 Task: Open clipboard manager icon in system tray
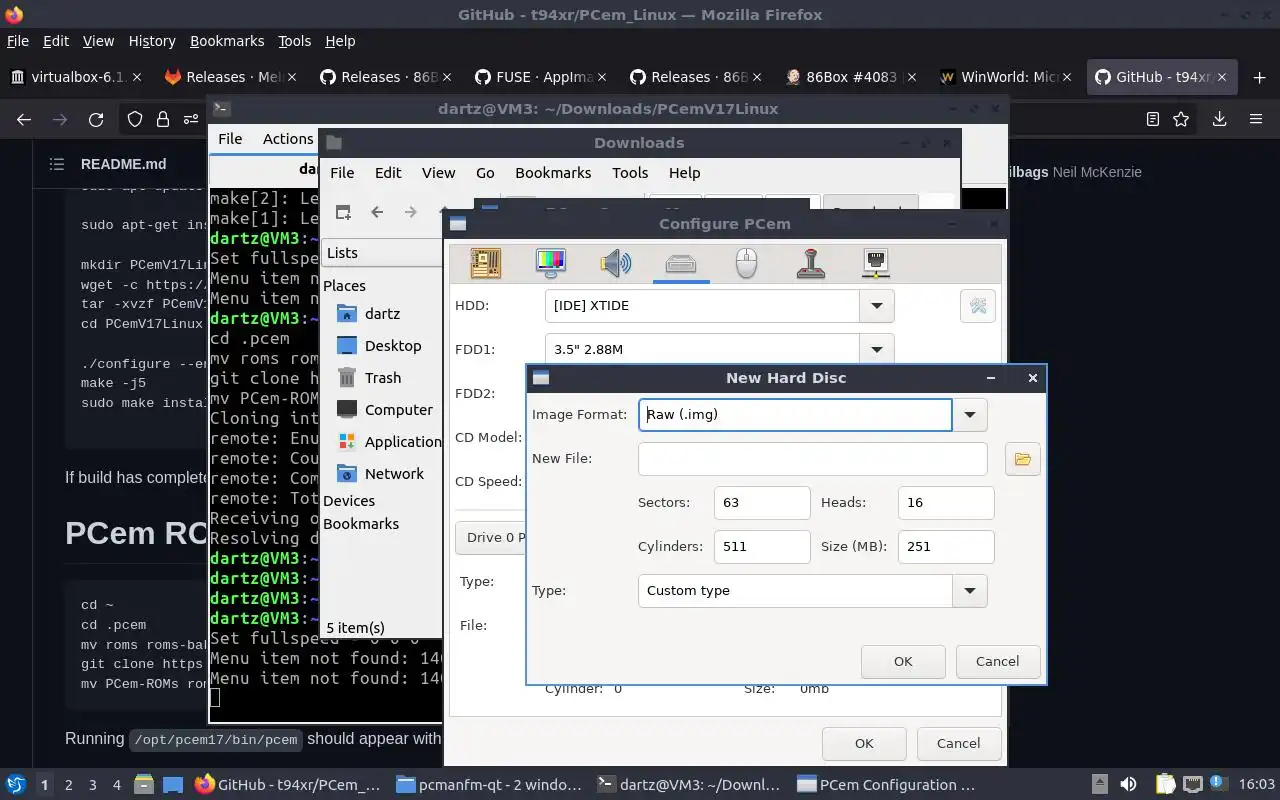tap(1165, 785)
